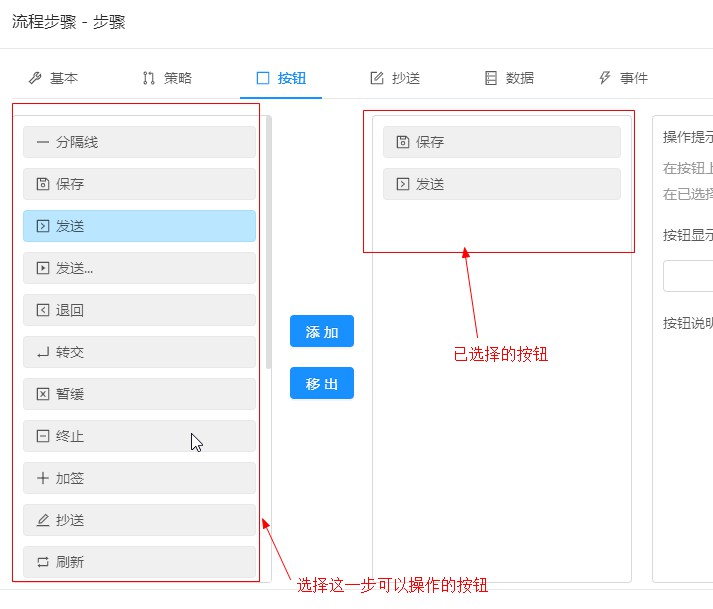Click the wrench icon beside 基本
Viewport: 713px width, 609px height.
coord(35,78)
